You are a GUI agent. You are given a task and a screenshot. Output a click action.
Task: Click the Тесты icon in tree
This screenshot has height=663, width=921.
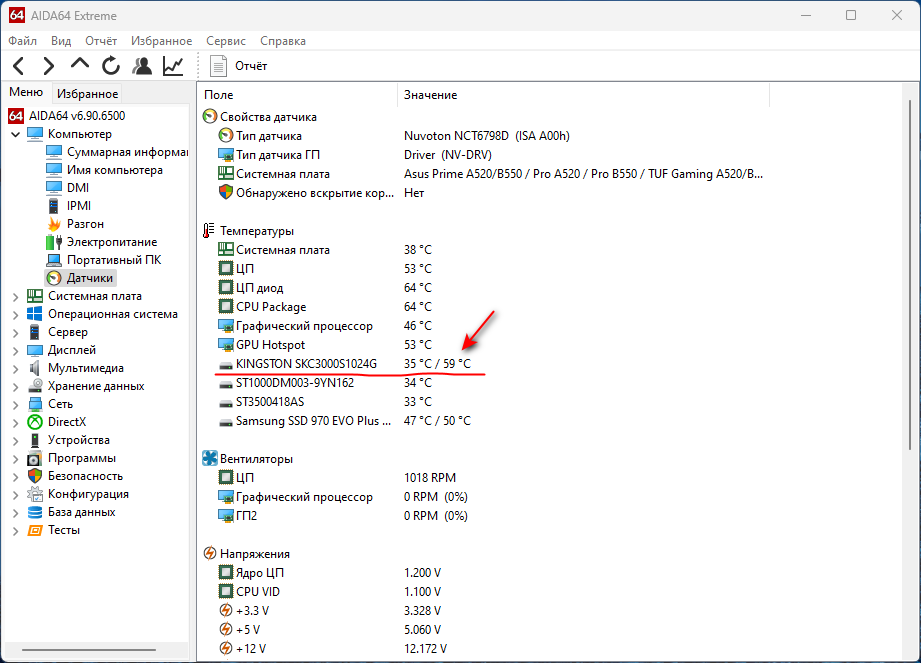[35, 530]
